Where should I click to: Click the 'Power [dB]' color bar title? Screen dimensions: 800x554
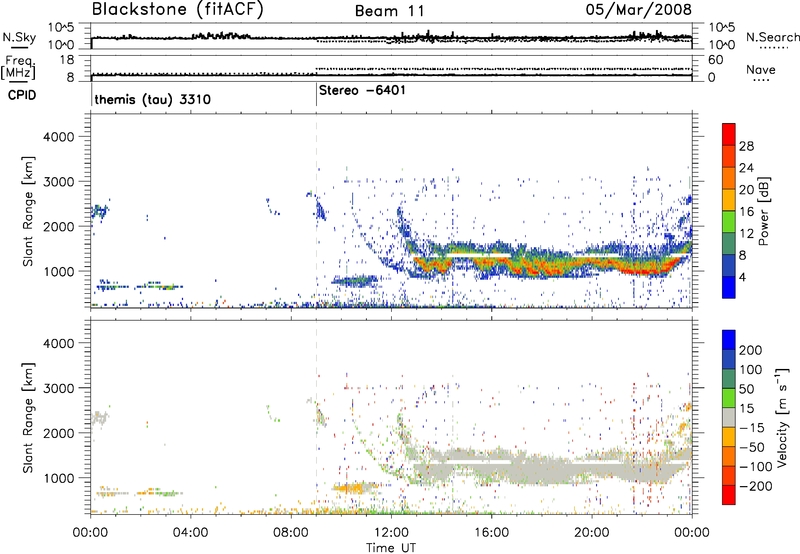pos(764,211)
